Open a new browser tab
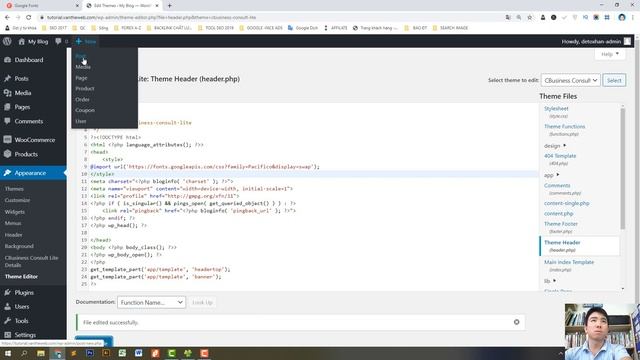The width and height of the screenshot is (640, 360). pos(169,6)
